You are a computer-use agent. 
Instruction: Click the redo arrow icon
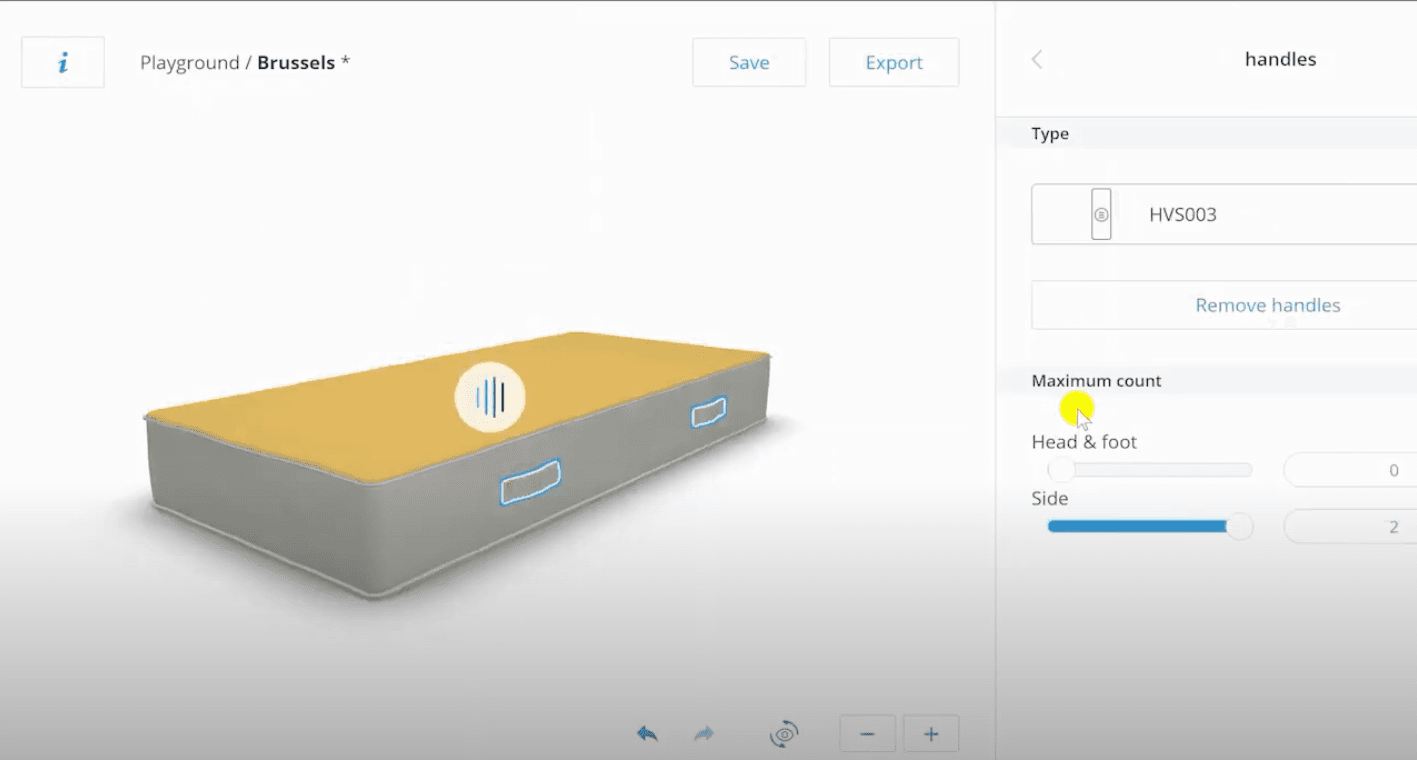(x=704, y=734)
